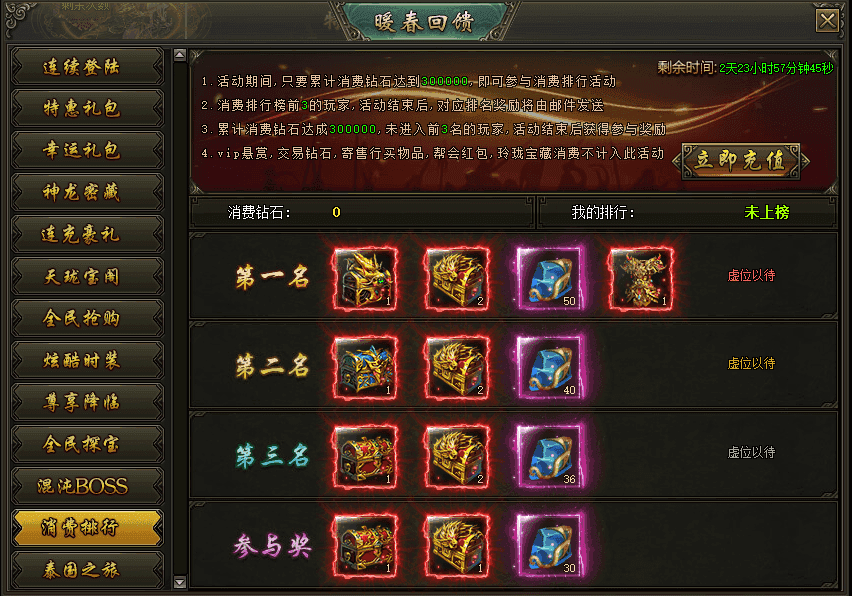Select the 参与奖 blue gem item ×30
Screen dimensions: 852x596
tap(549, 545)
